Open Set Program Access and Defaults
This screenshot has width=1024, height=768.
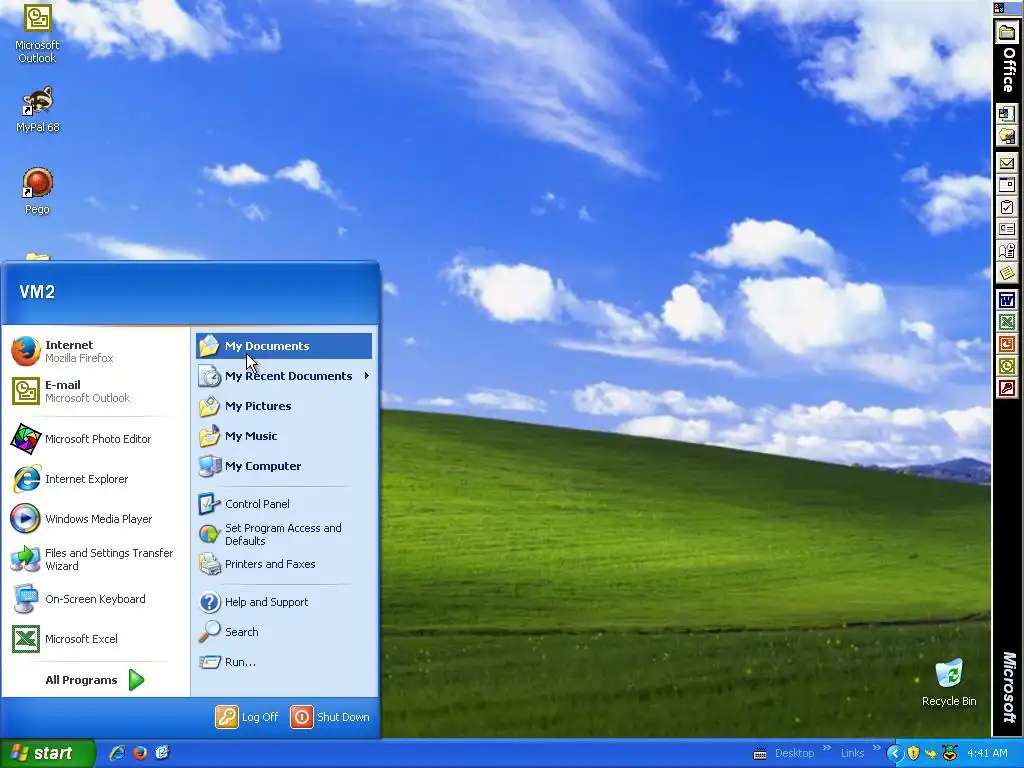tap(283, 534)
